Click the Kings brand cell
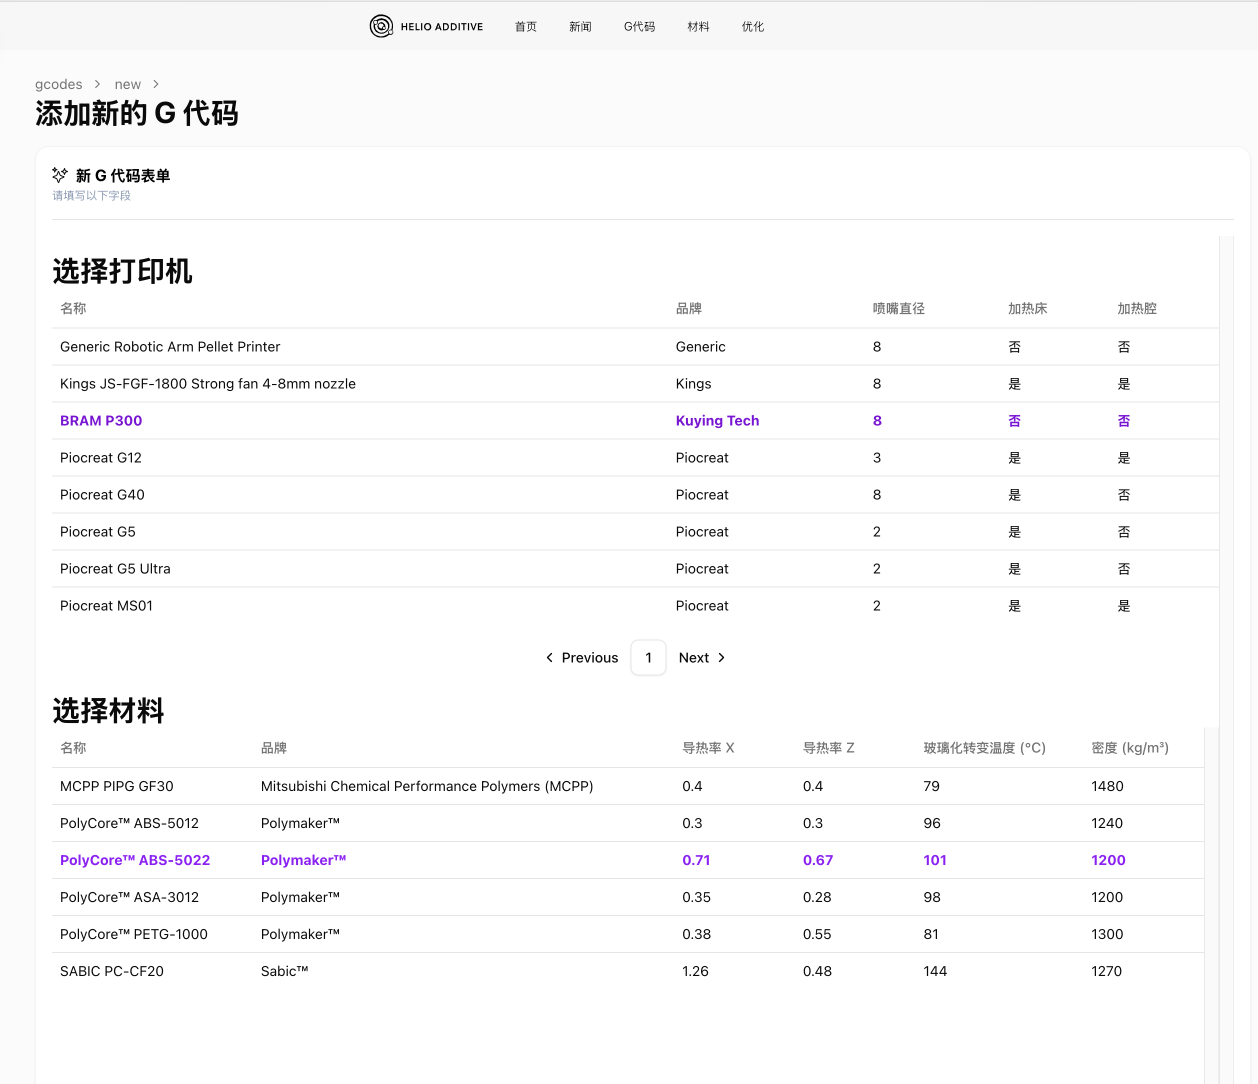The width and height of the screenshot is (1258, 1084). pyautogui.click(x=693, y=384)
